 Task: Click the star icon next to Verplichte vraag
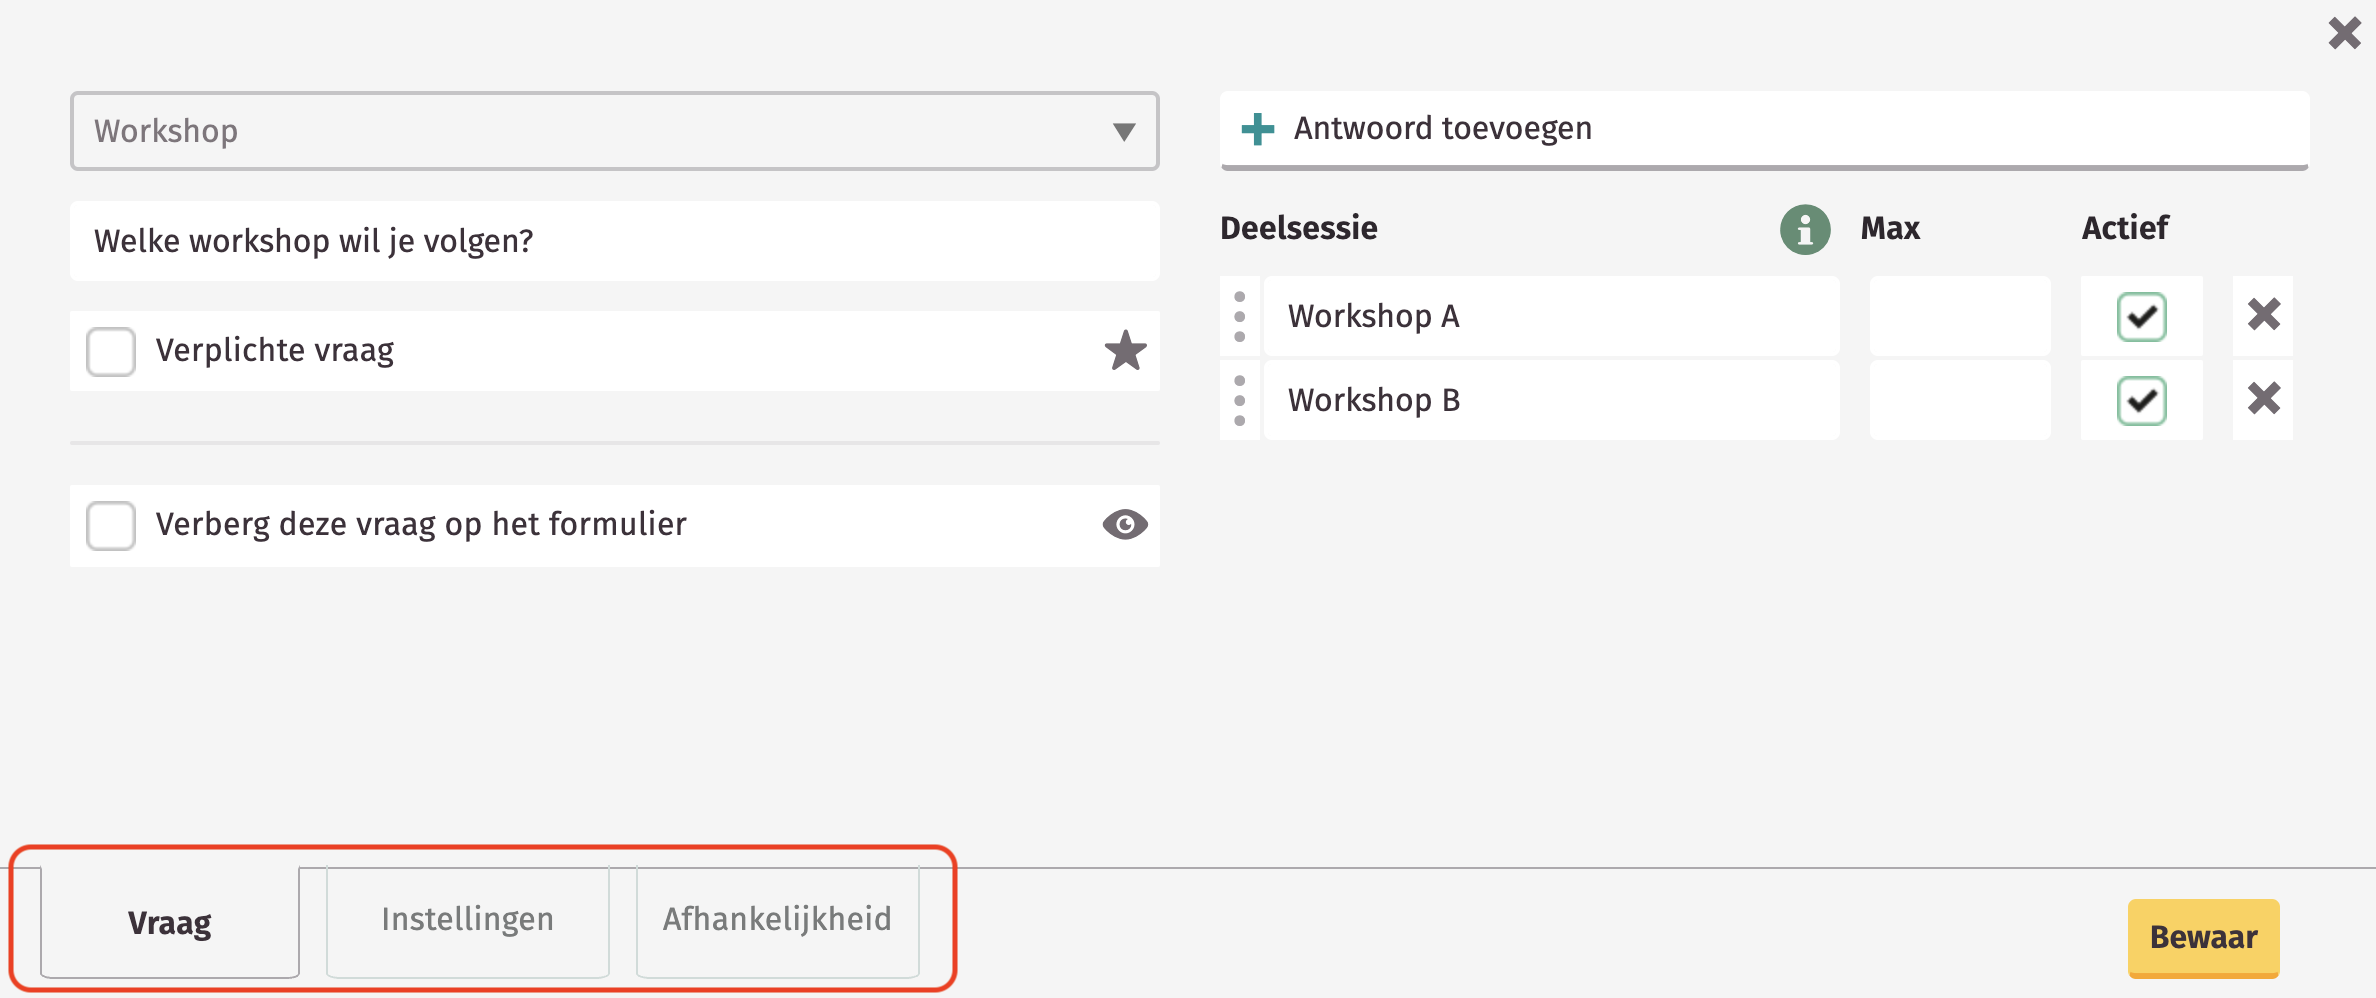(x=1125, y=351)
